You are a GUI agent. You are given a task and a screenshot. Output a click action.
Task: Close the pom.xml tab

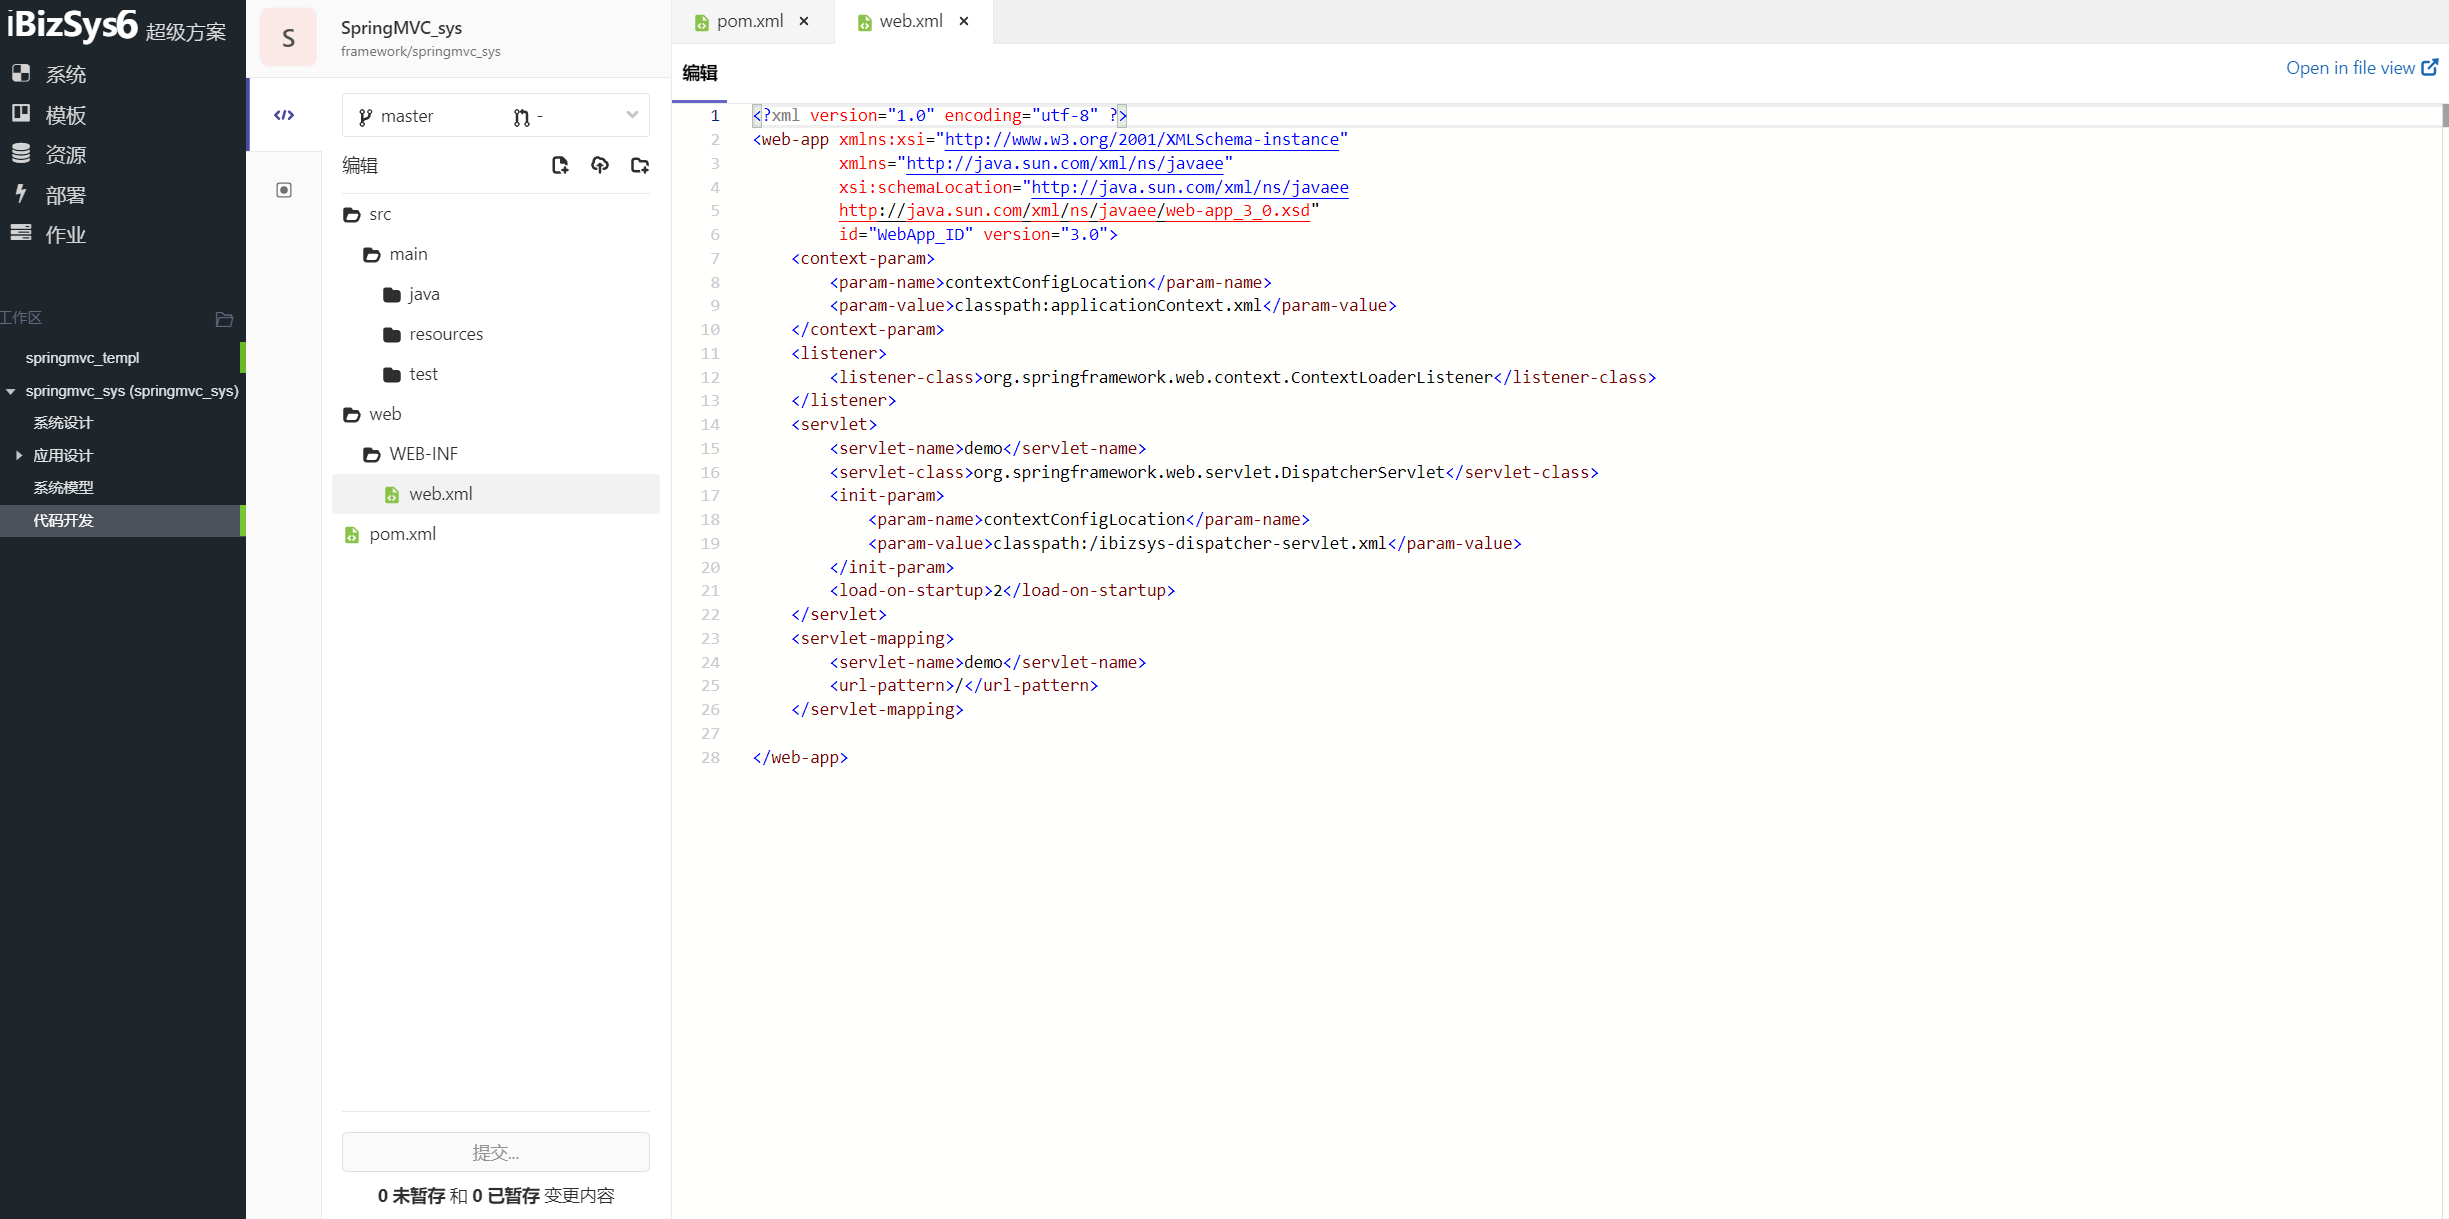click(x=804, y=21)
